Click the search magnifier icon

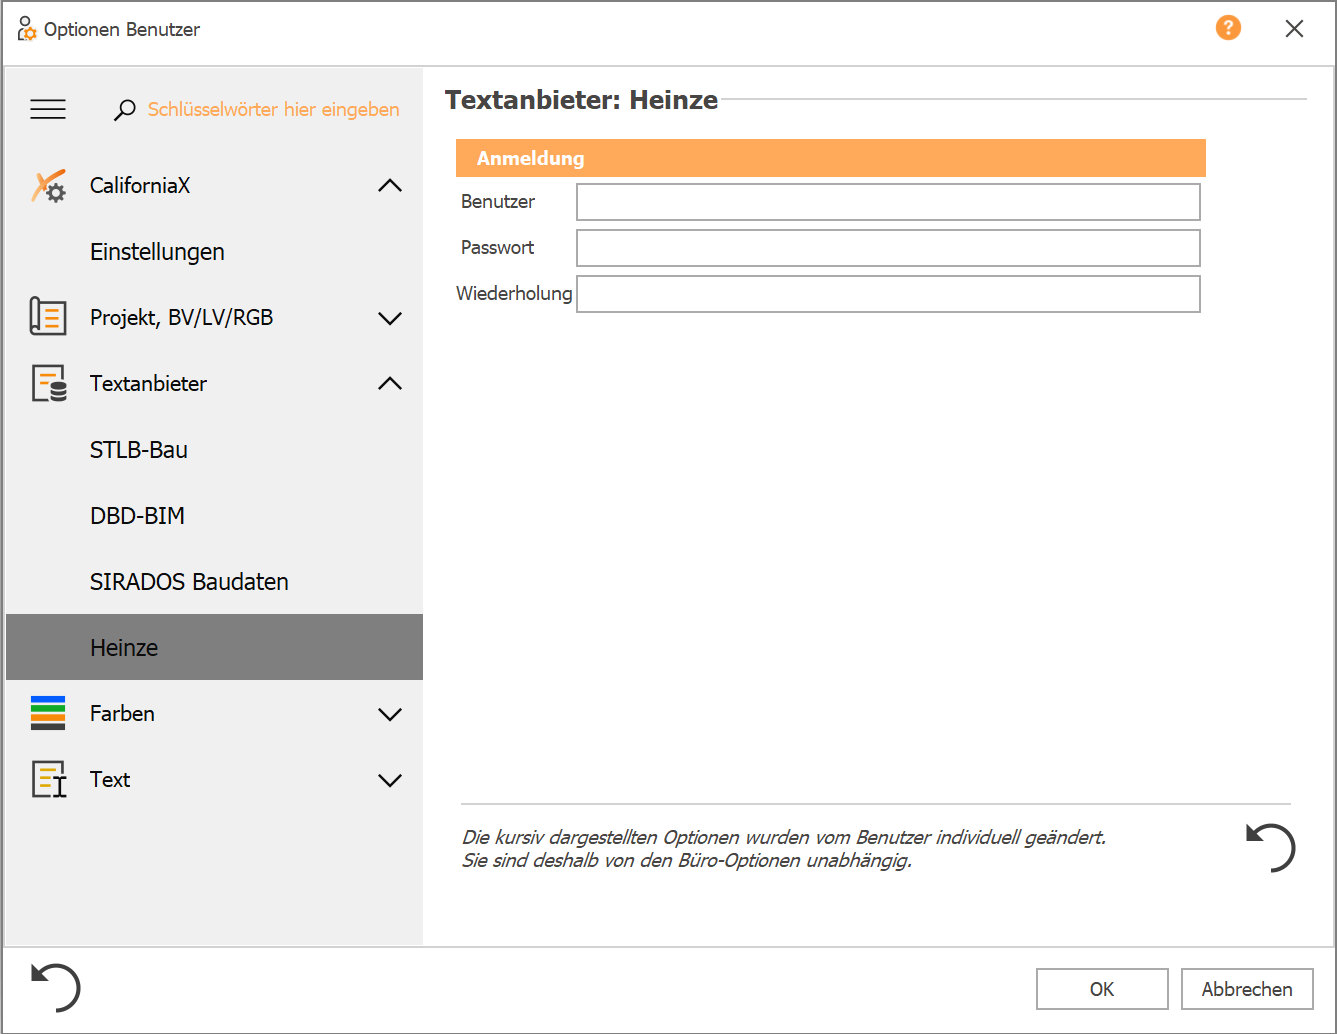(x=124, y=110)
